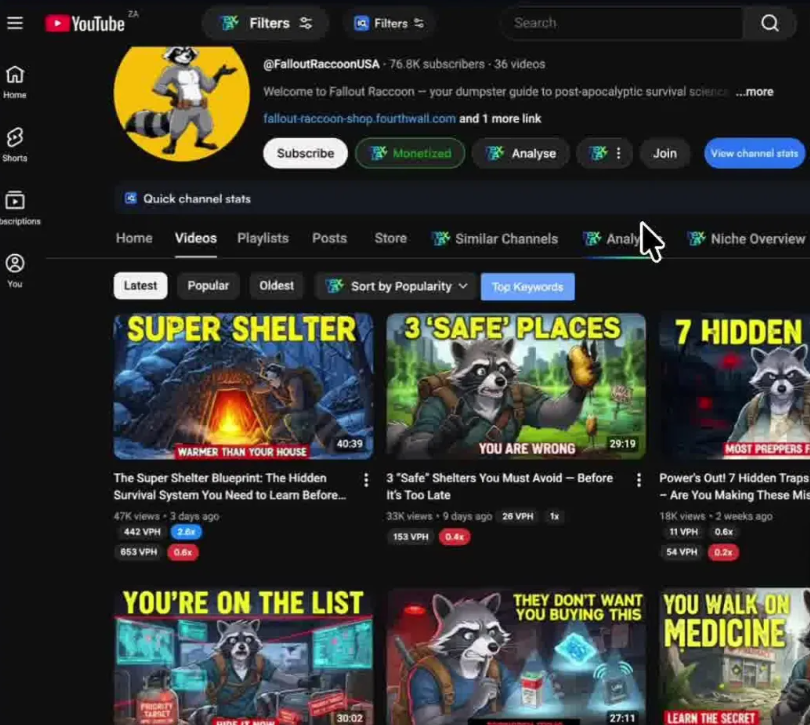Viewport: 810px width, 725px height.
Task: Open Subscriptions in the sidebar
Action: coord(15,208)
